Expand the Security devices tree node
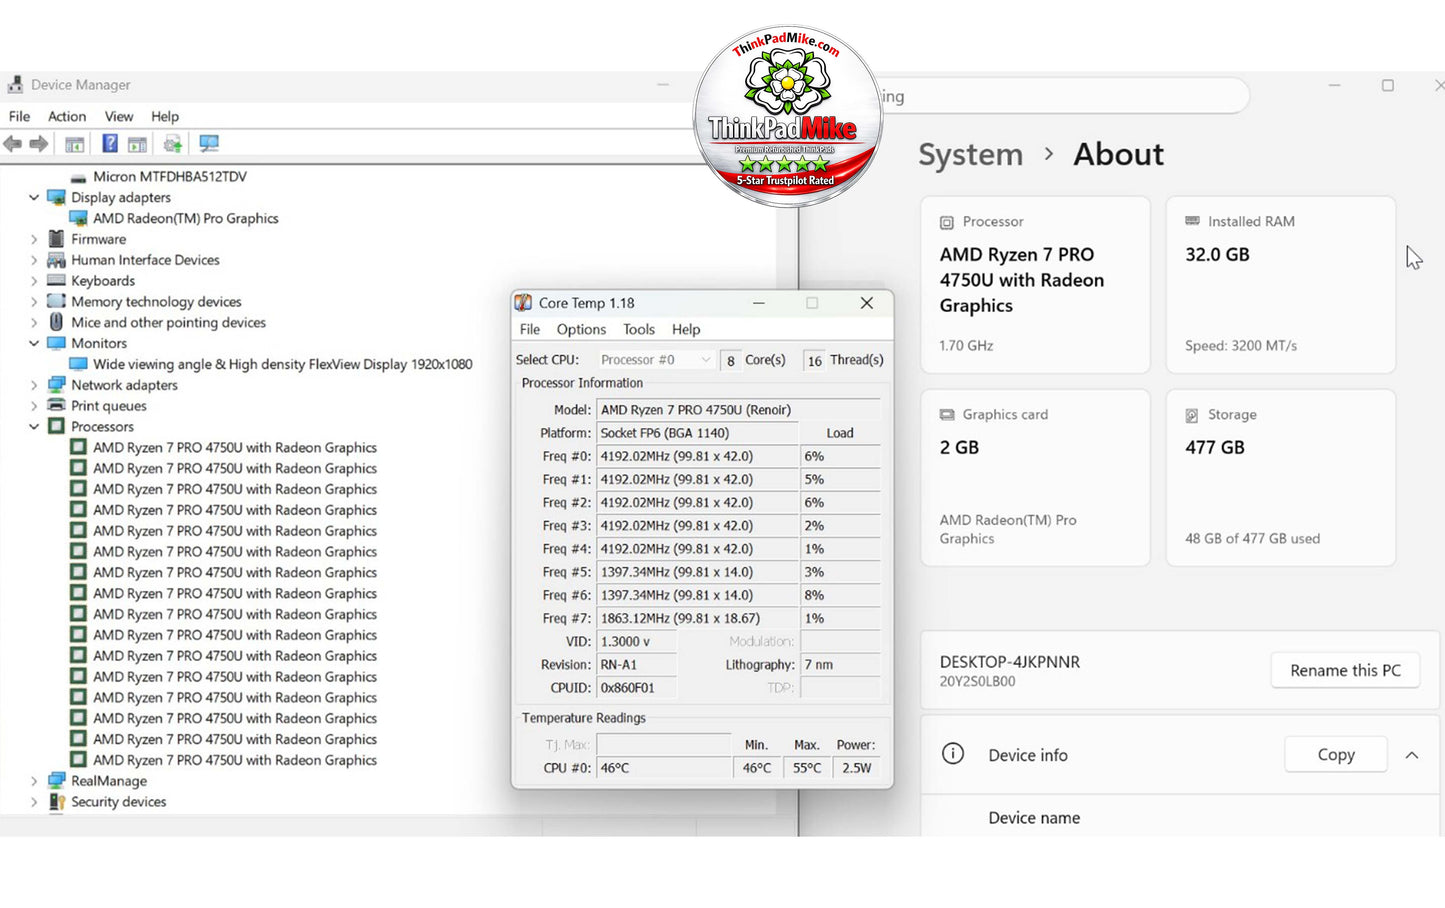 [34, 802]
